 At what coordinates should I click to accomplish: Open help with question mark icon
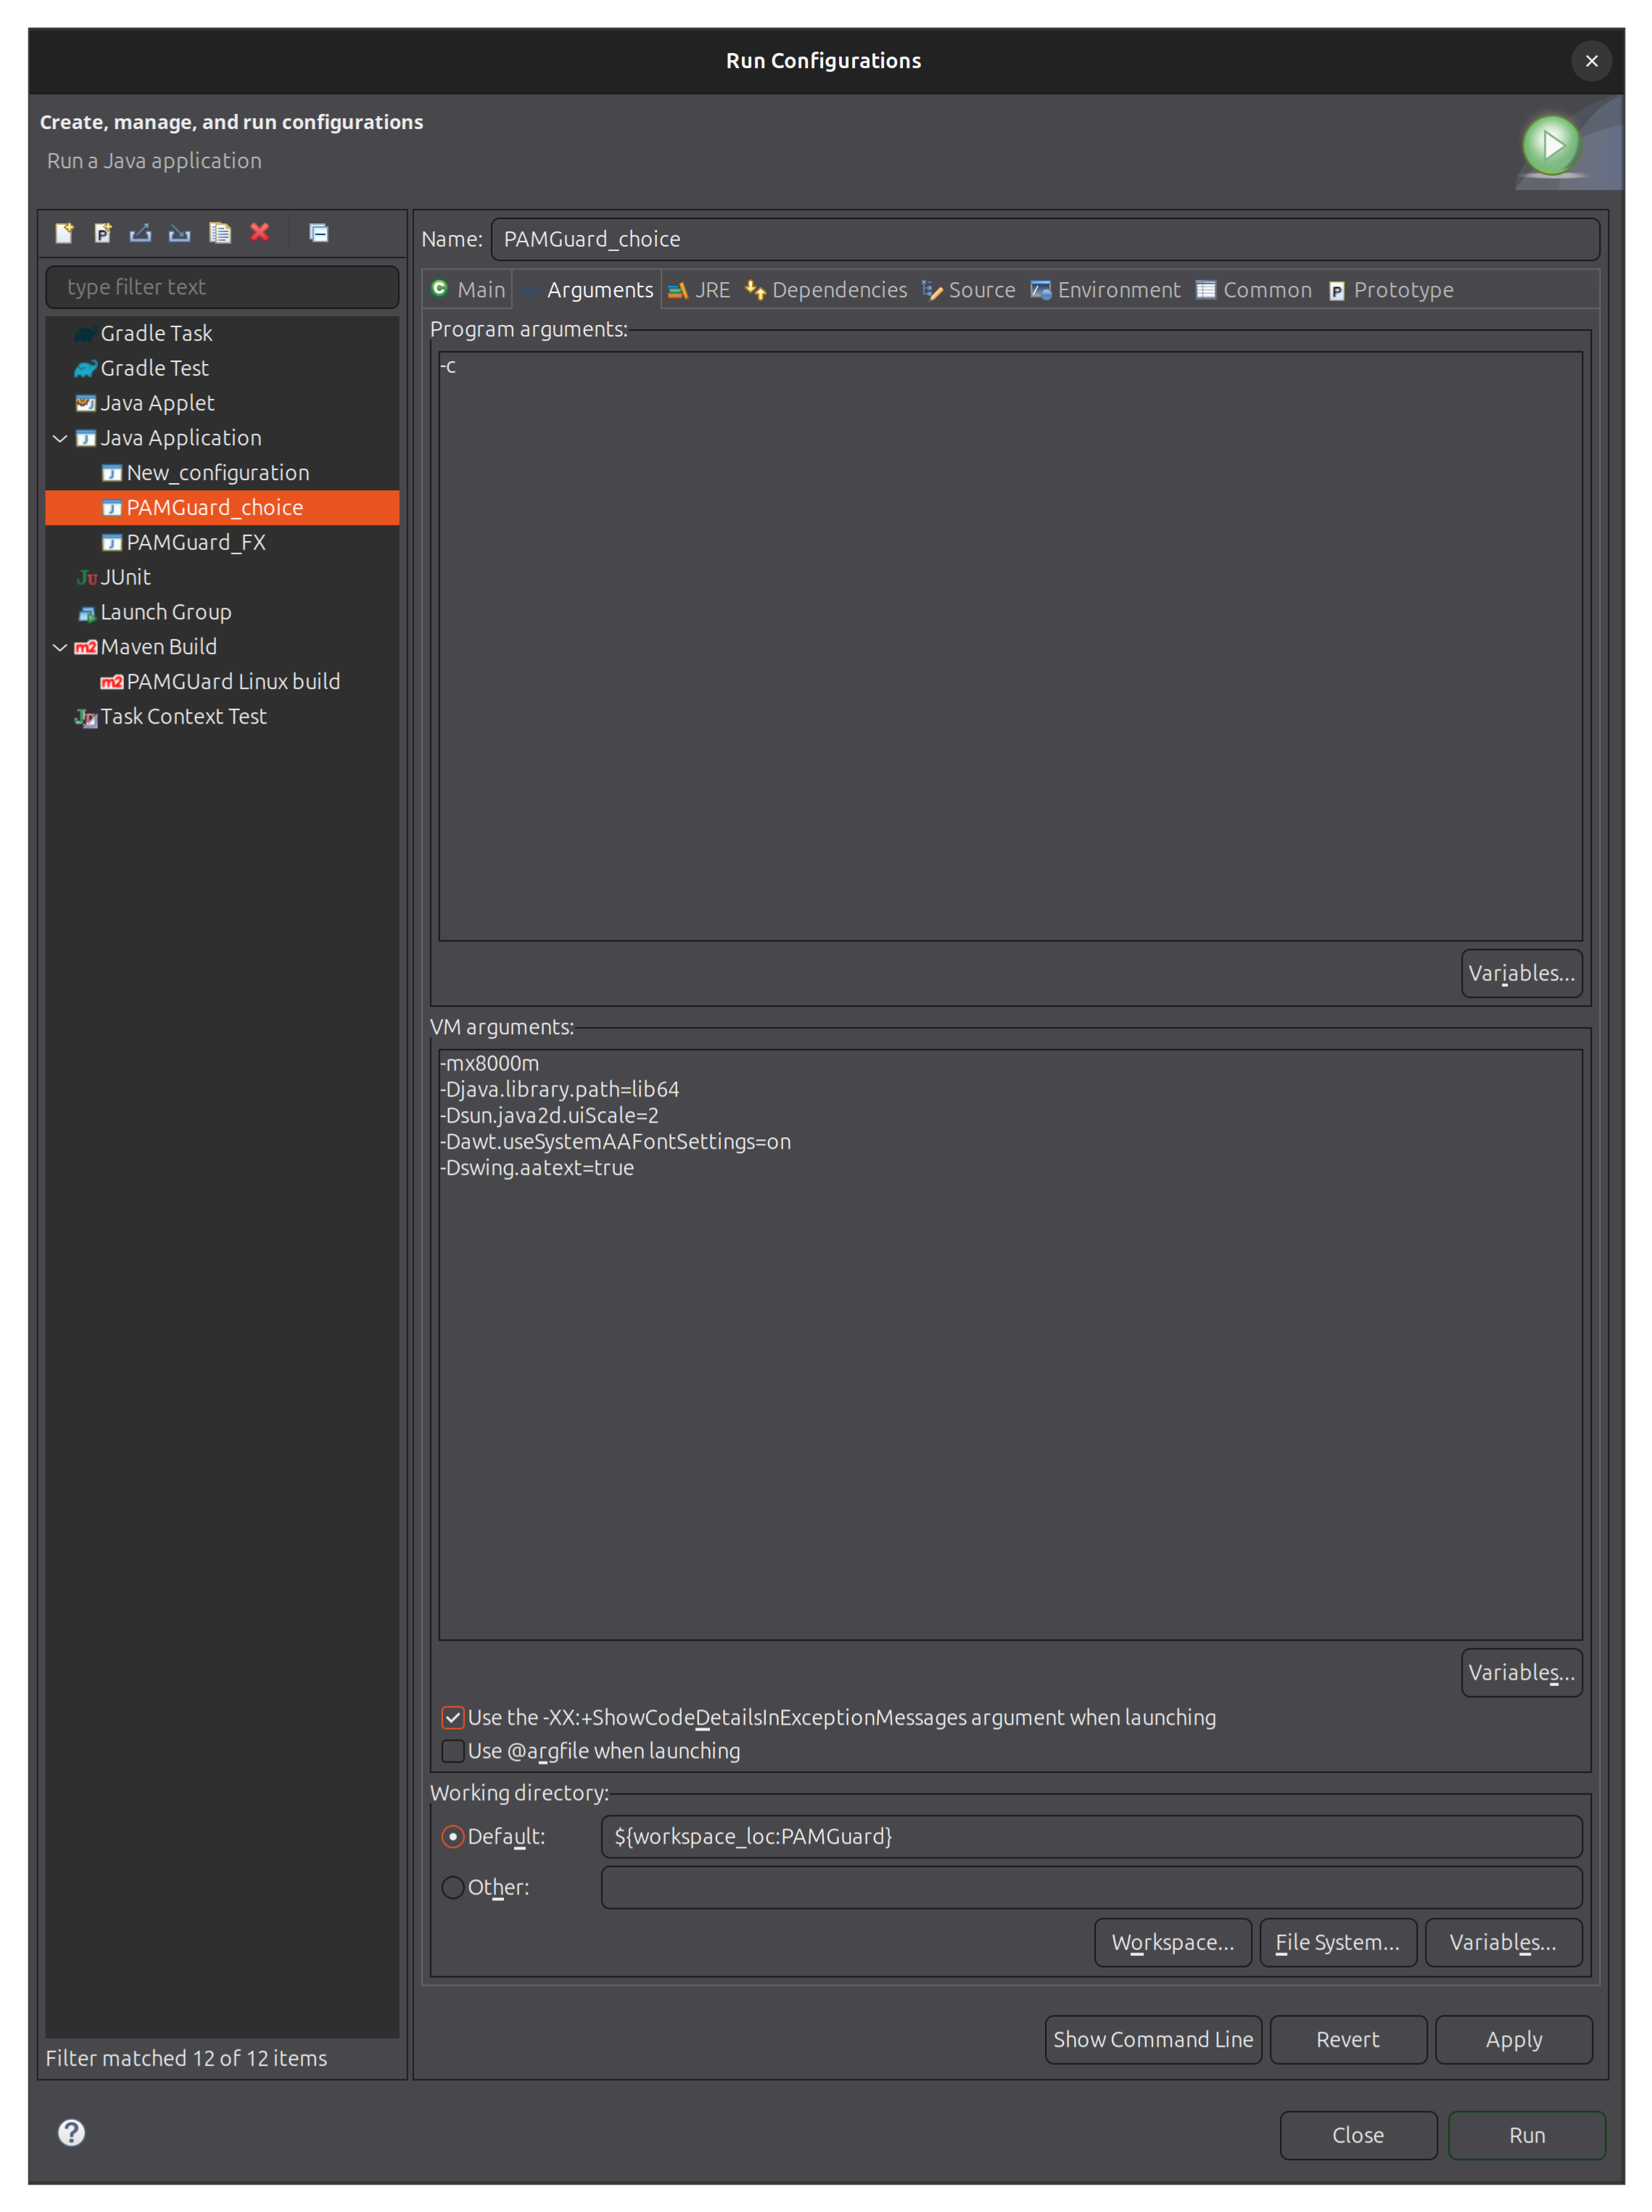click(x=71, y=2133)
